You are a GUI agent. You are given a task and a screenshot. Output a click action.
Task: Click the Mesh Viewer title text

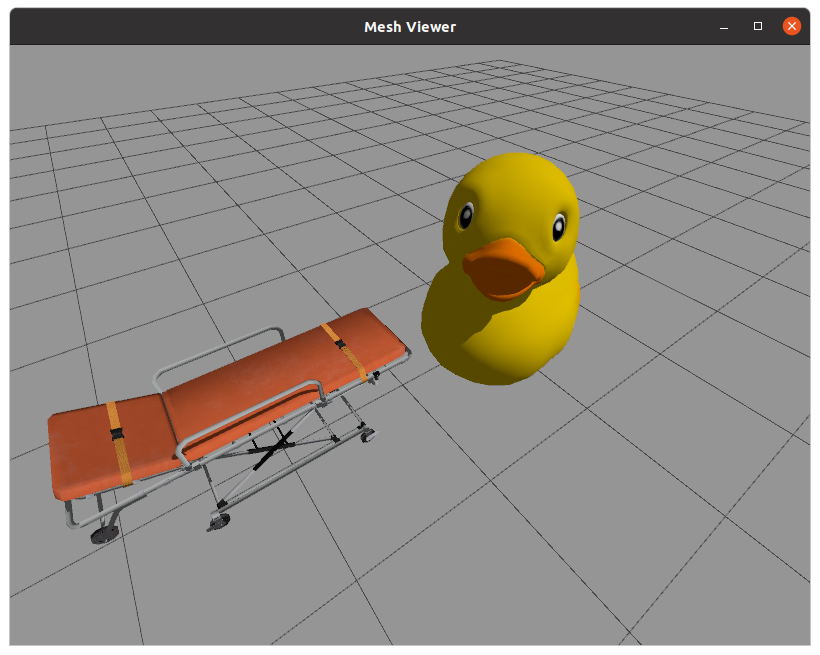click(x=410, y=27)
